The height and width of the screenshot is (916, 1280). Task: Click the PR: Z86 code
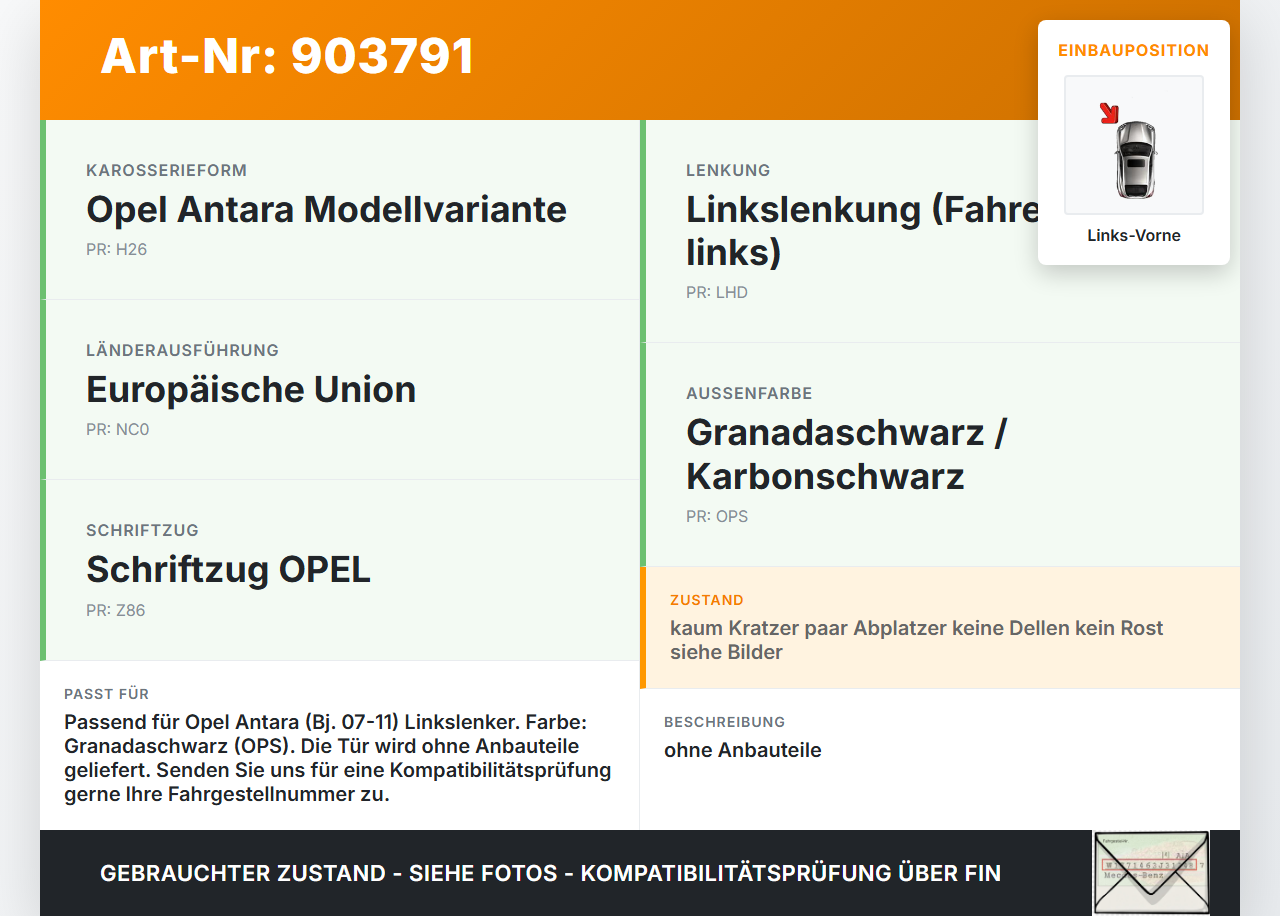pyautogui.click(x=115, y=610)
